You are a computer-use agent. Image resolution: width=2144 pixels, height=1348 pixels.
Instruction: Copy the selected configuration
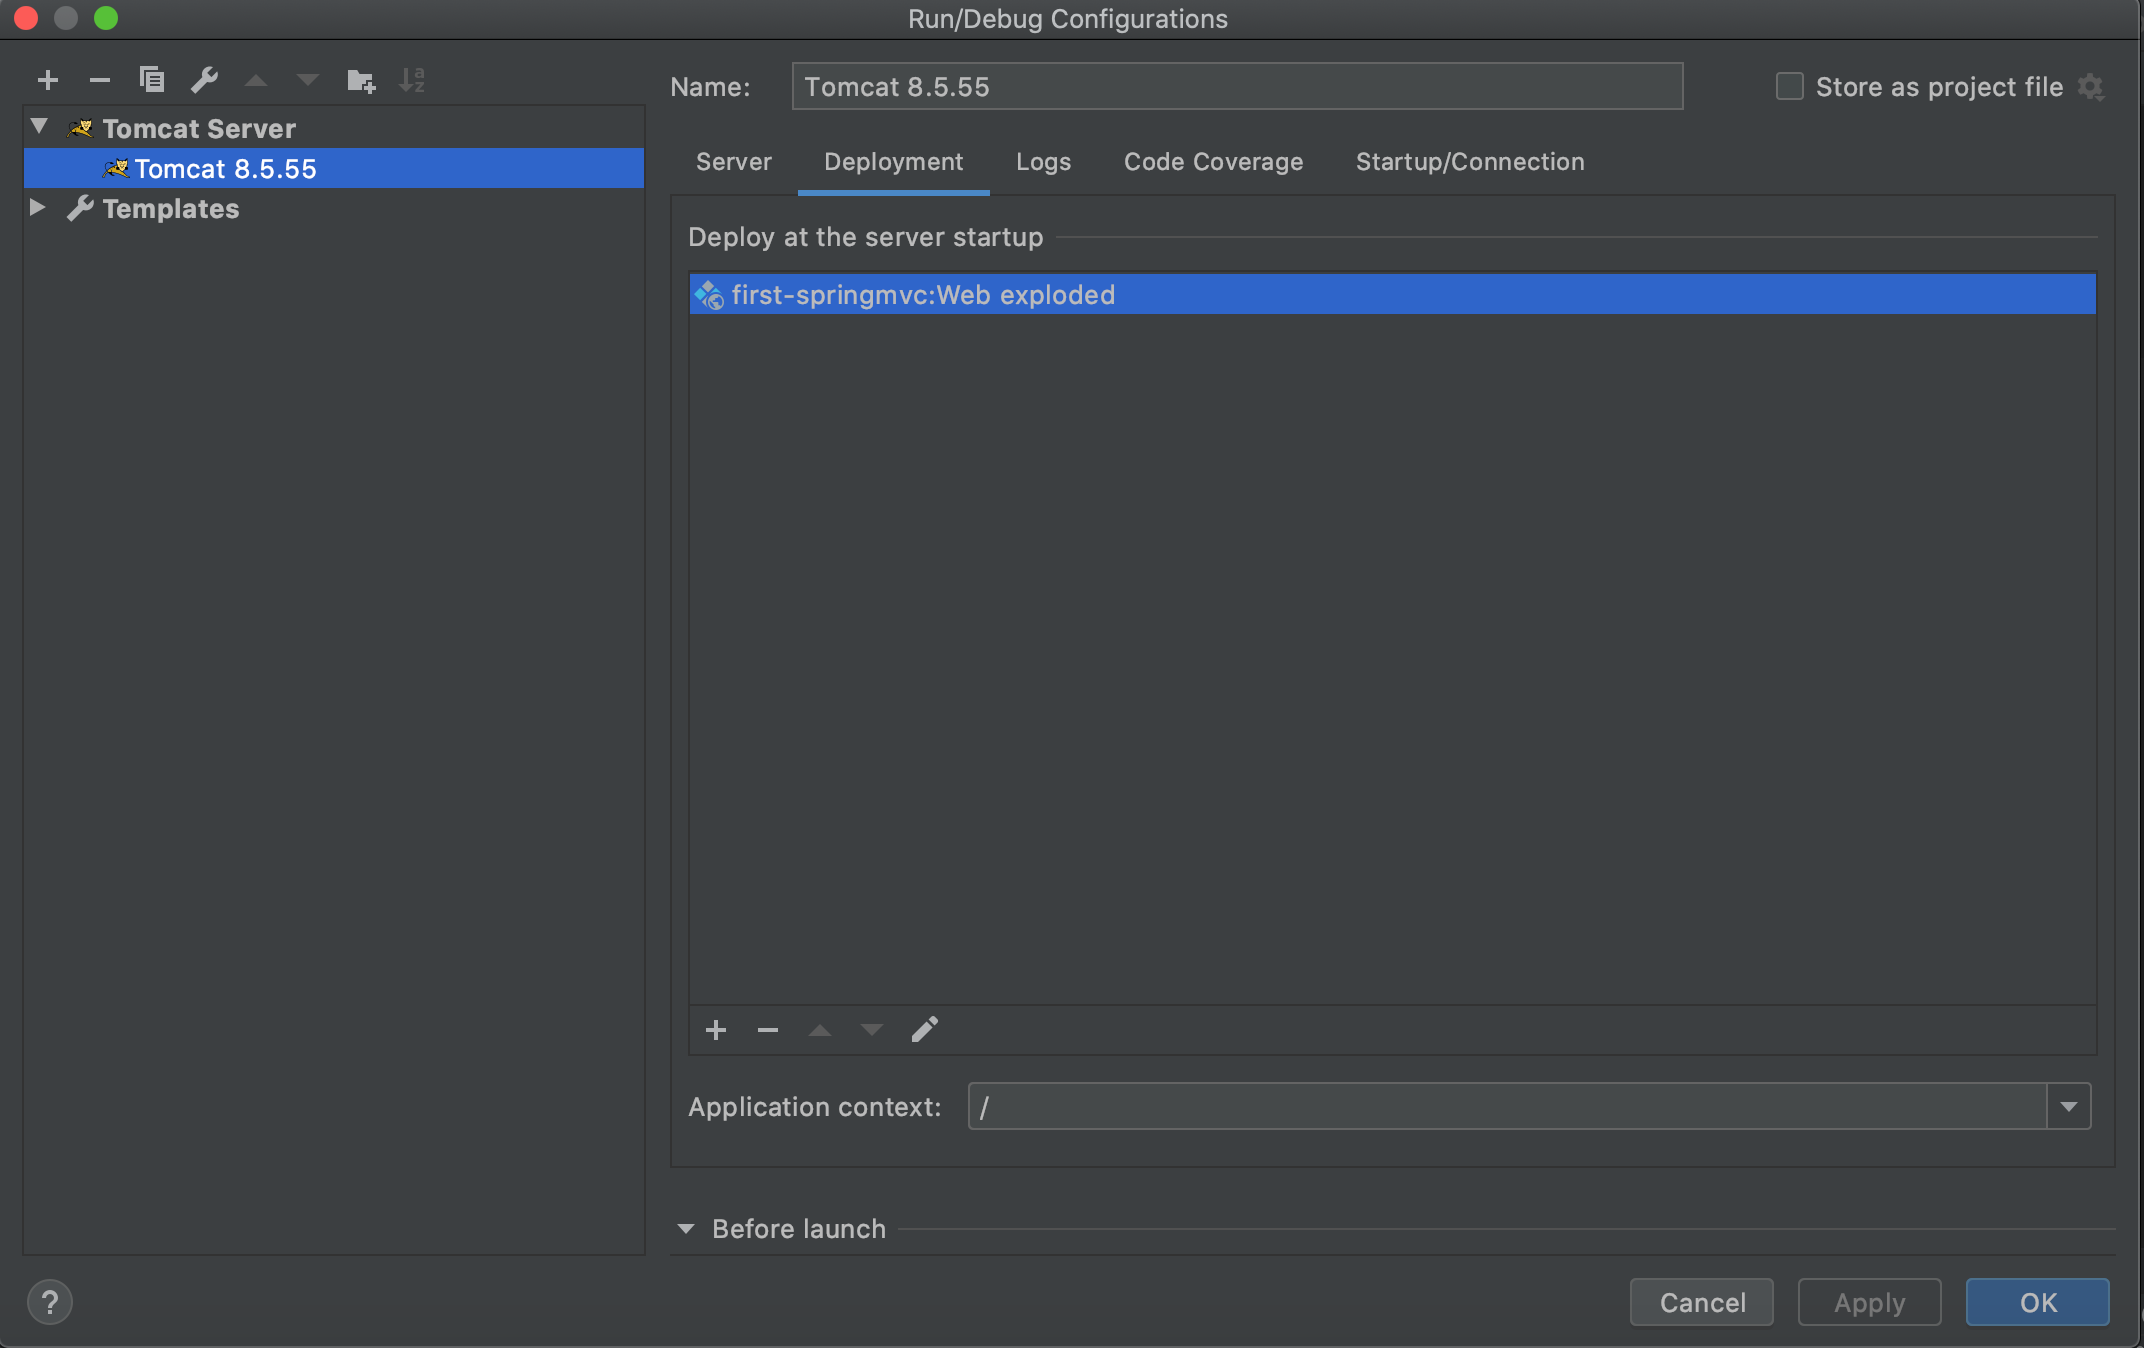152,80
